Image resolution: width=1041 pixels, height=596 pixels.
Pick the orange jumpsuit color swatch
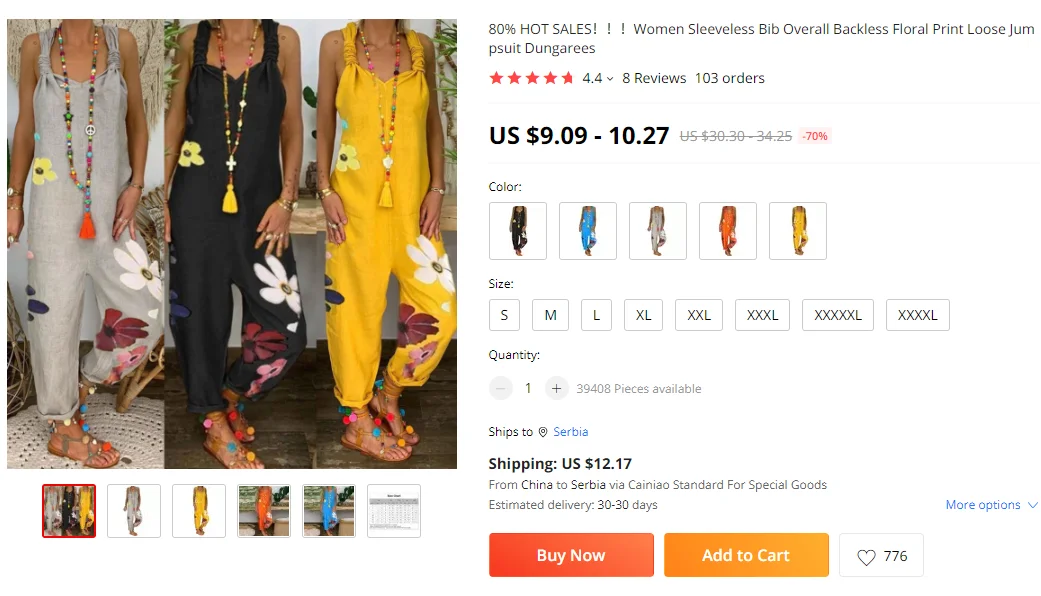point(728,231)
